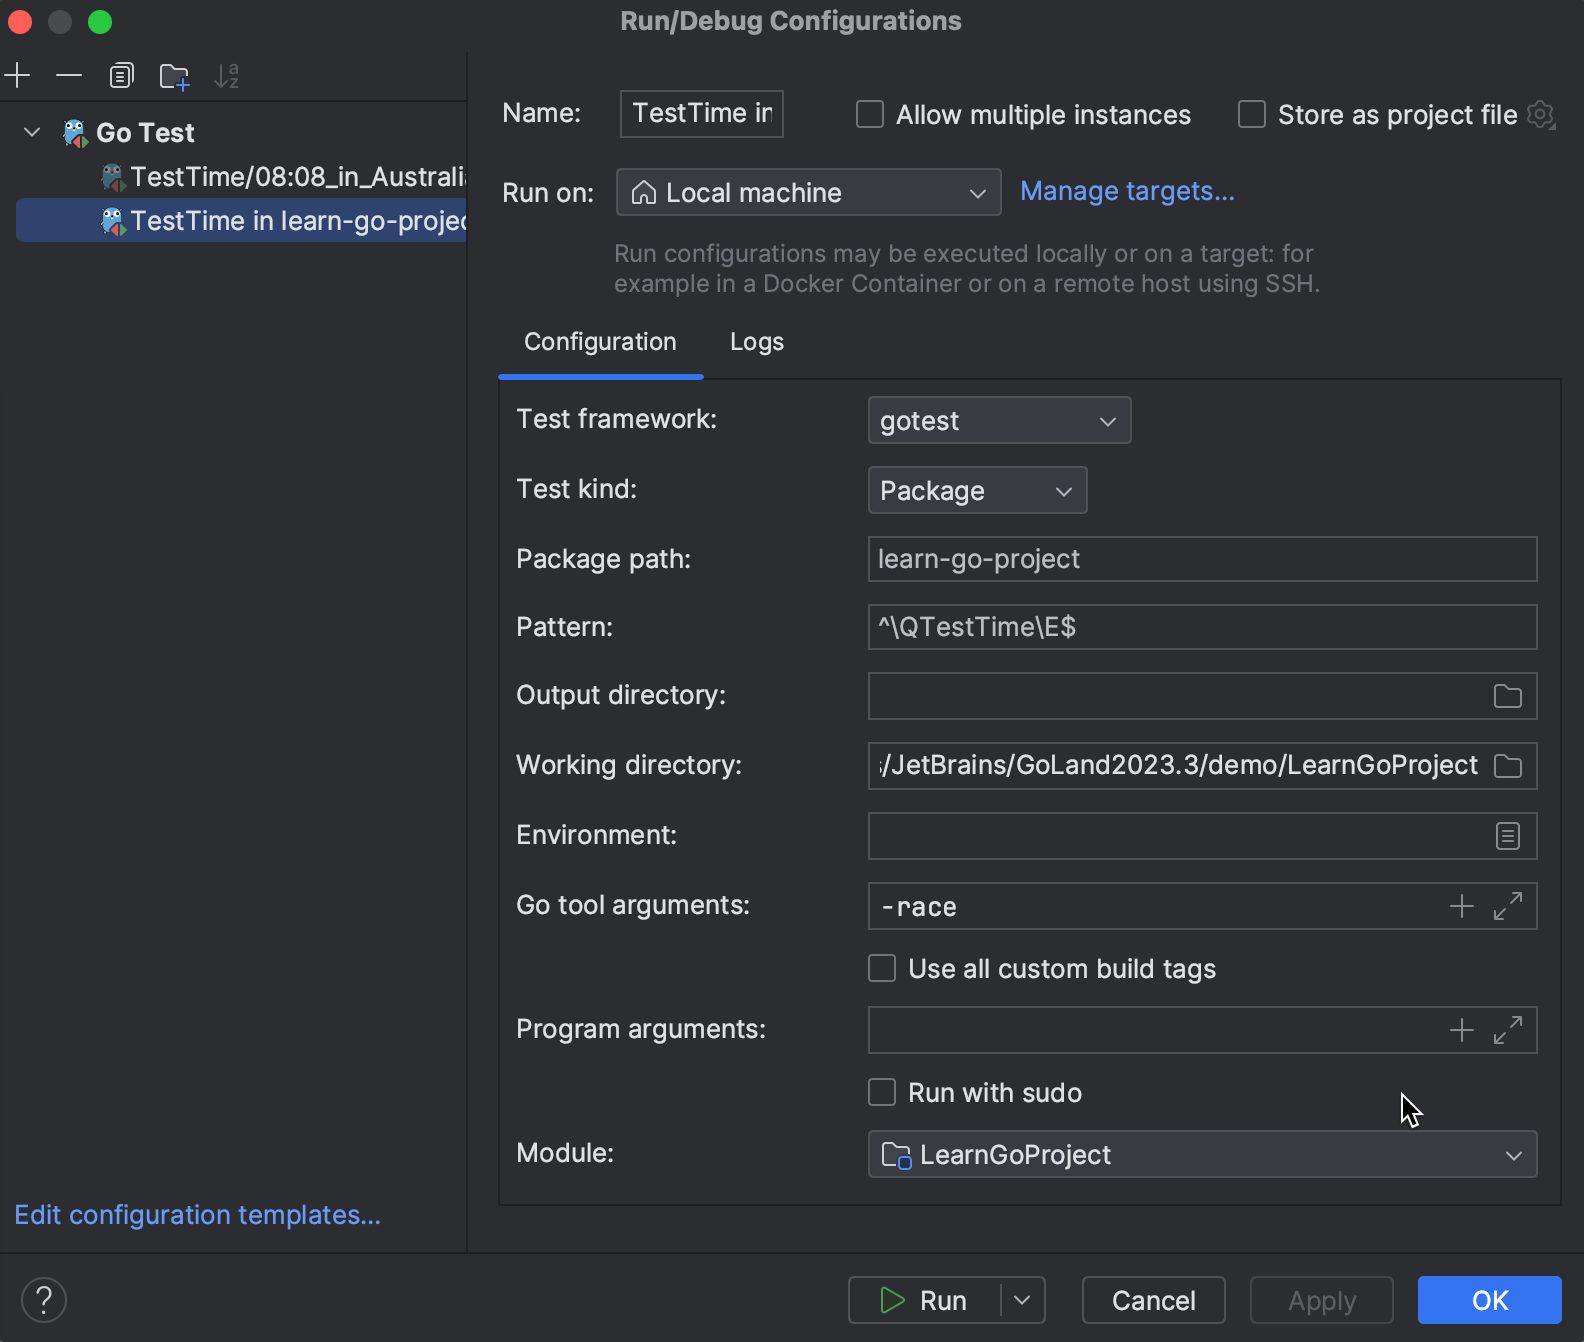Select the Configuration tab
Viewport: 1584px width, 1342px height.
point(600,342)
